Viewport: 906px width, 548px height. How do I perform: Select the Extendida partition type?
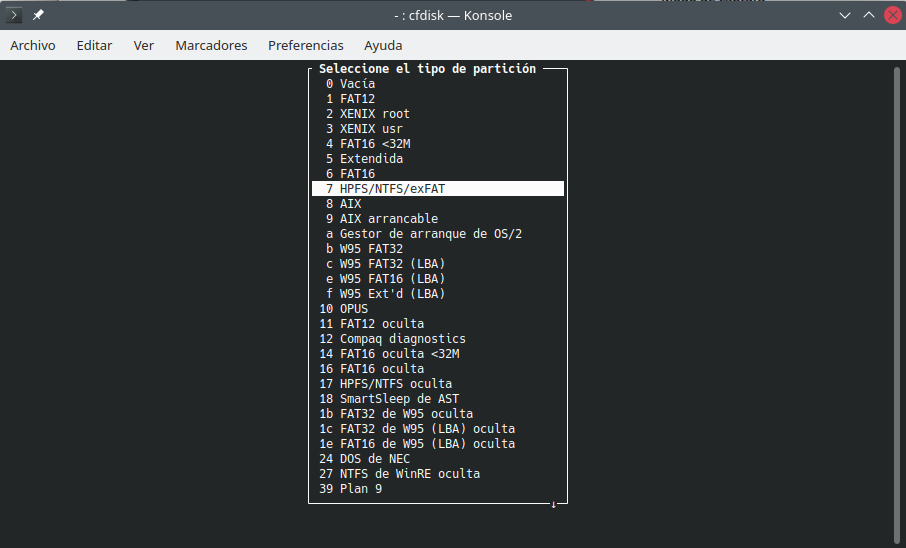pos(371,159)
